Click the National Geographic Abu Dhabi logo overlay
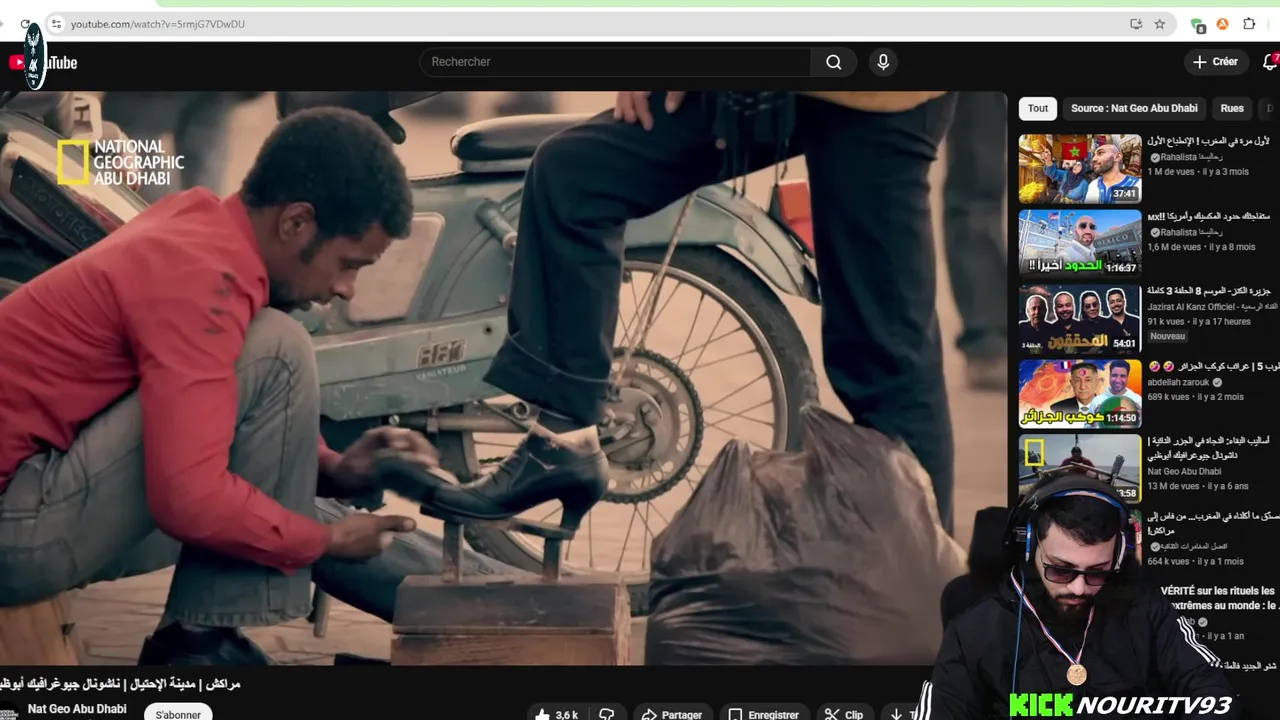 (121, 162)
